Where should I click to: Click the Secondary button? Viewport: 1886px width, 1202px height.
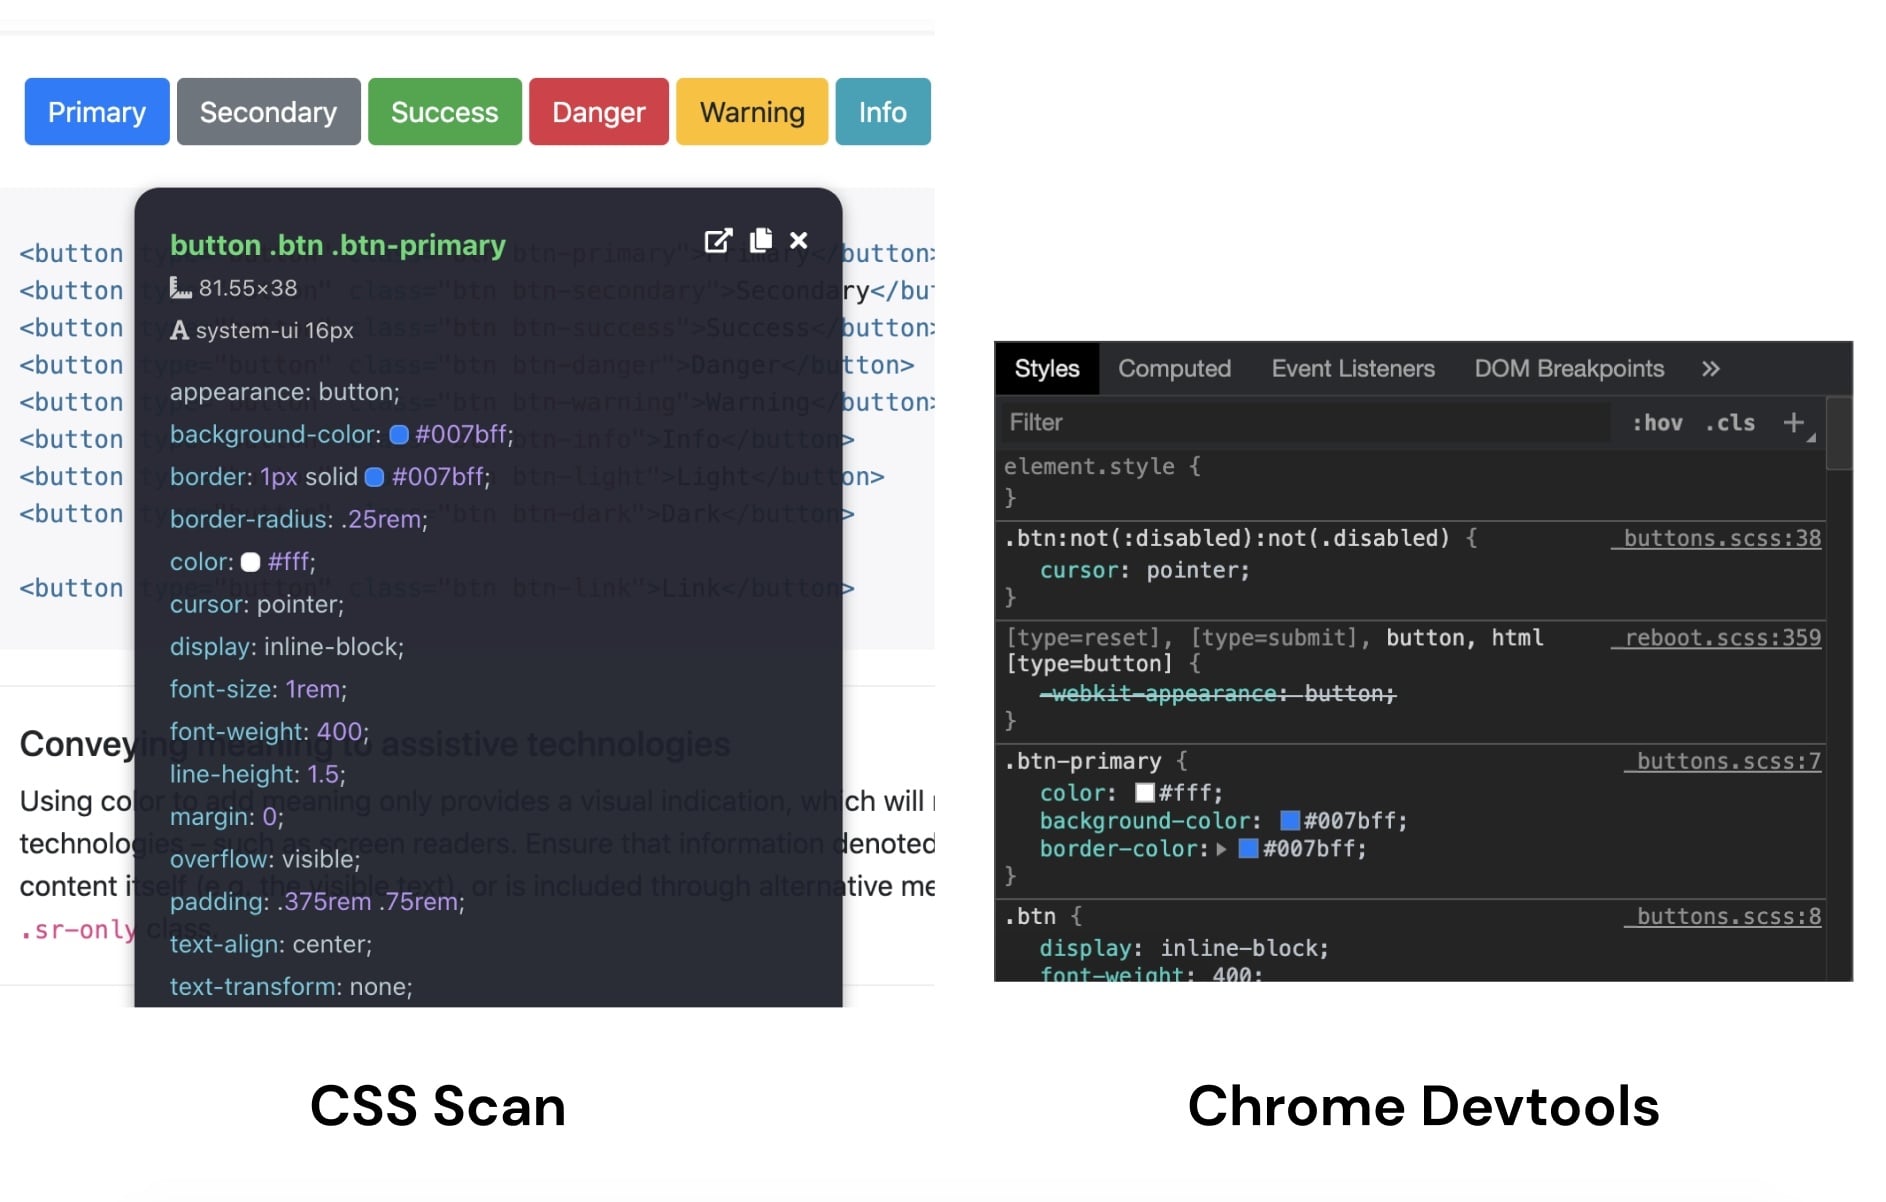(x=269, y=112)
